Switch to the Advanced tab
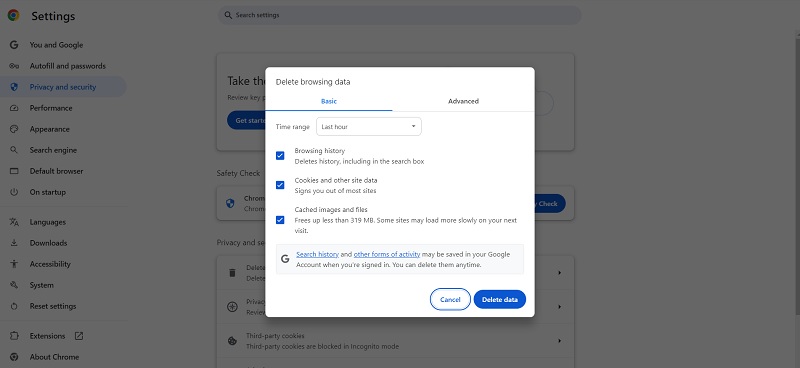Image resolution: width=800 pixels, height=368 pixels. point(463,101)
